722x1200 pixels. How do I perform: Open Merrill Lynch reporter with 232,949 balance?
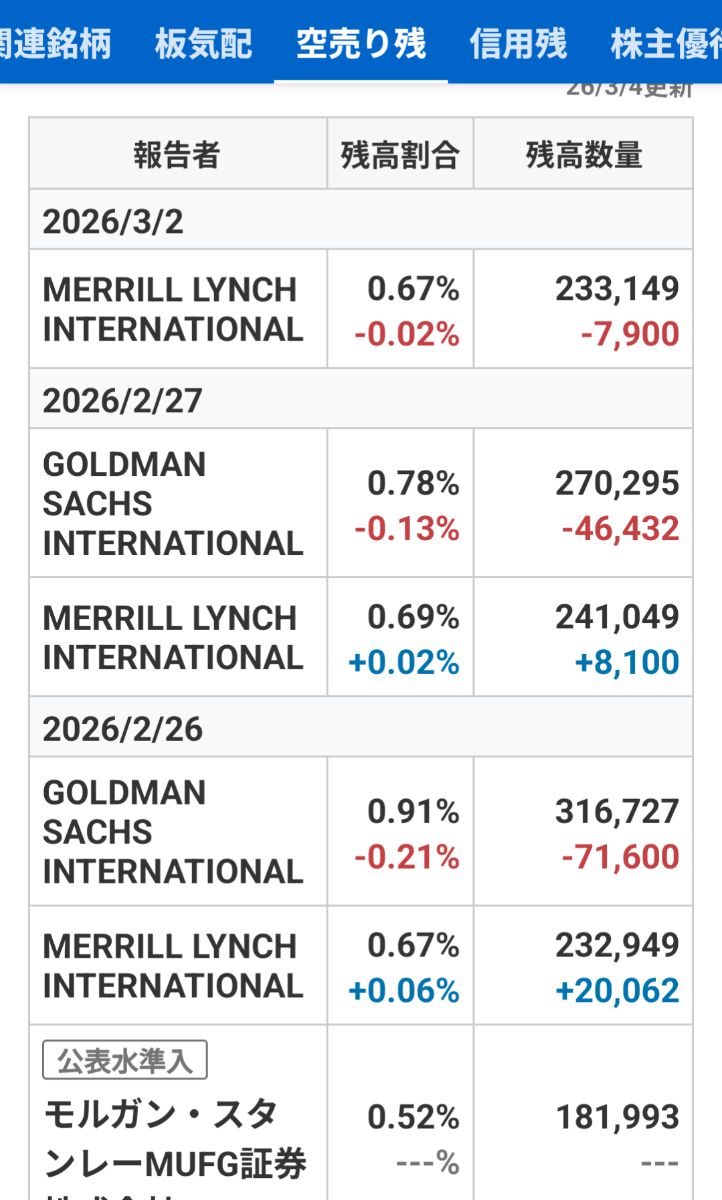[172, 966]
